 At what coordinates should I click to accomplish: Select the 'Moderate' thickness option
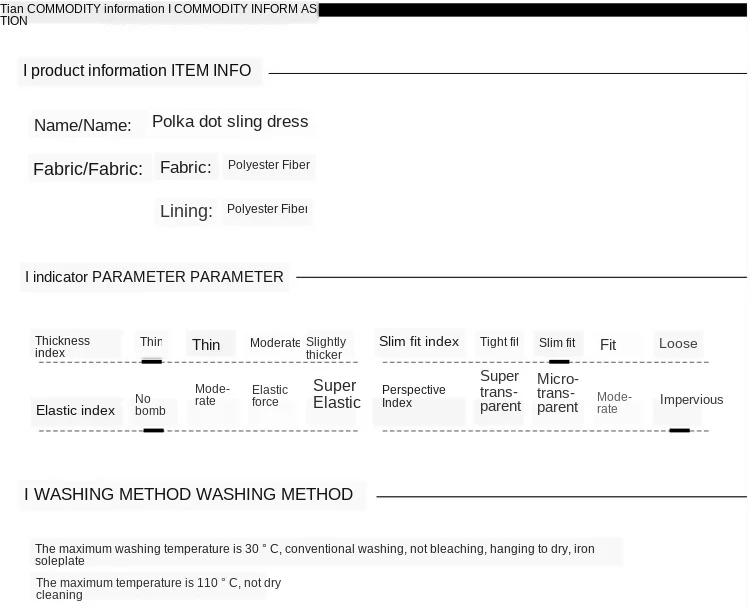pos(275,343)
